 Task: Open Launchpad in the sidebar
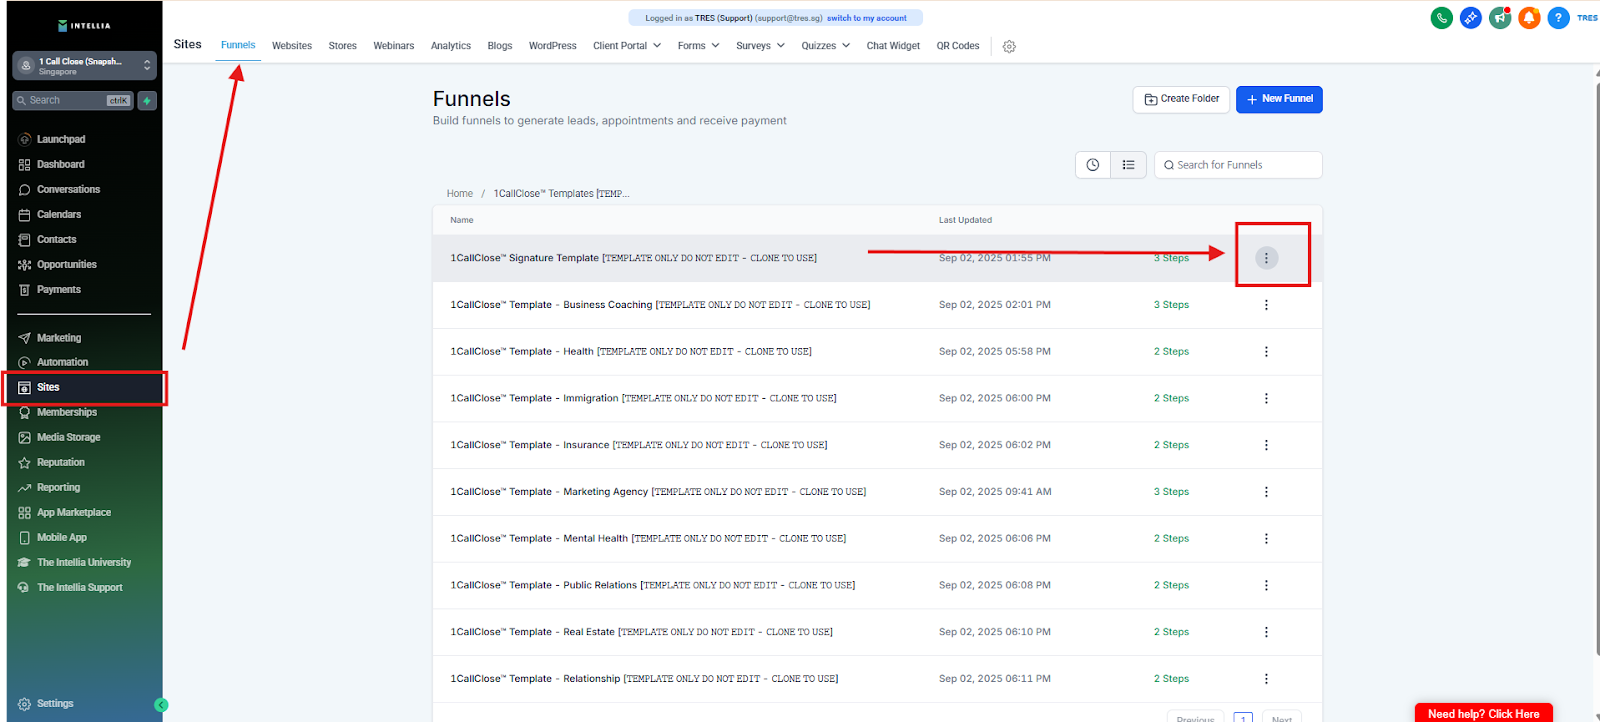pos(61,140)
